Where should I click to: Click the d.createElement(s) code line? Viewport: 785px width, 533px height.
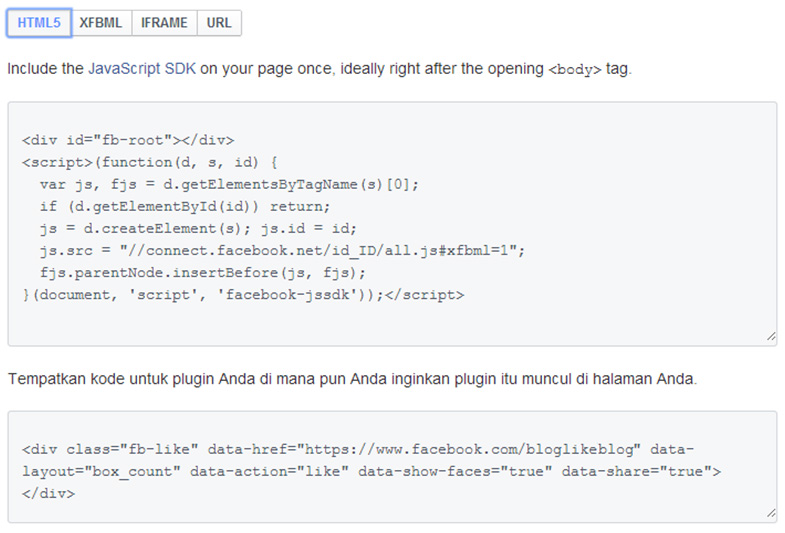[x=197, y=228]
